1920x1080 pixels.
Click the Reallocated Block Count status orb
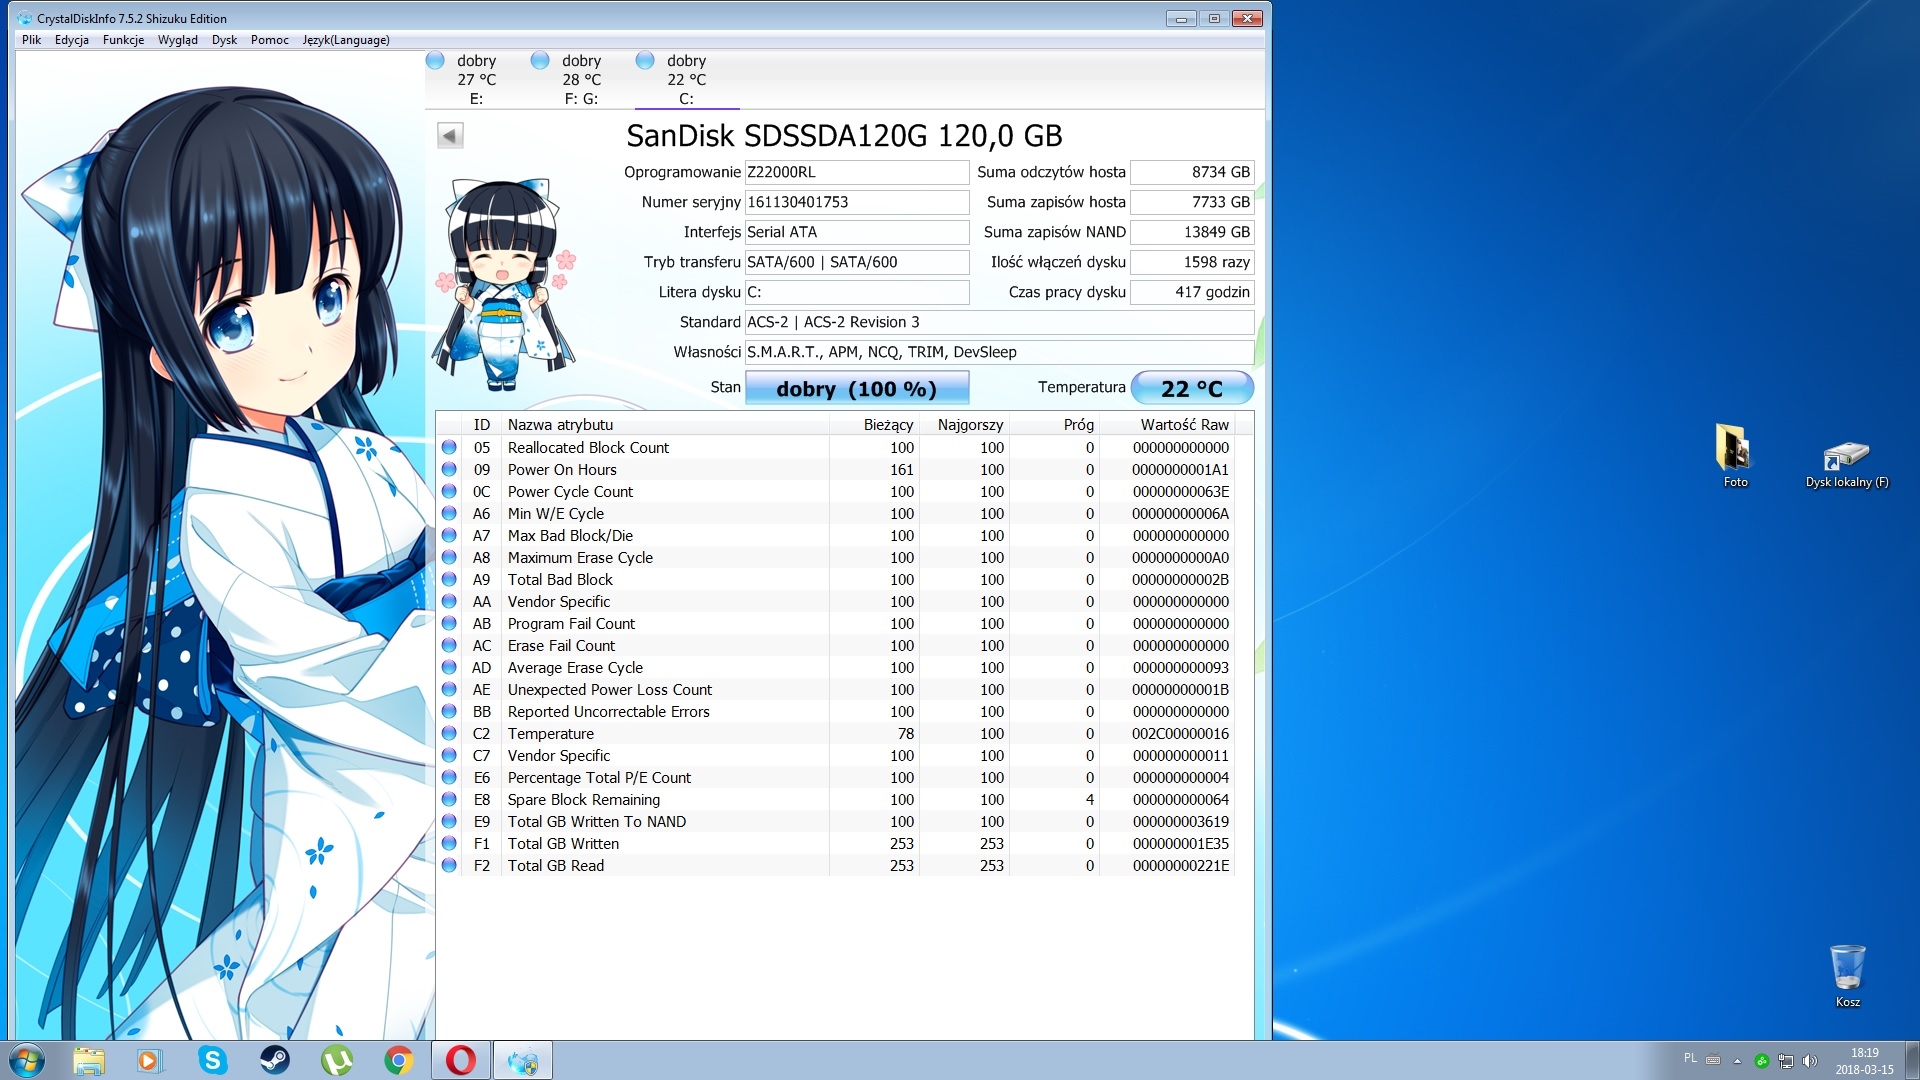pos(449,448)
